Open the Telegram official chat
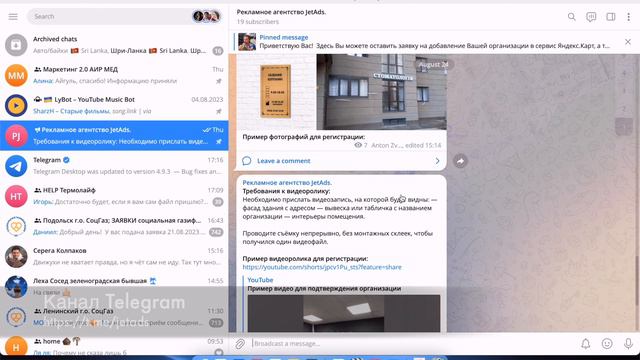640x360 pixels. coord(114,166)
